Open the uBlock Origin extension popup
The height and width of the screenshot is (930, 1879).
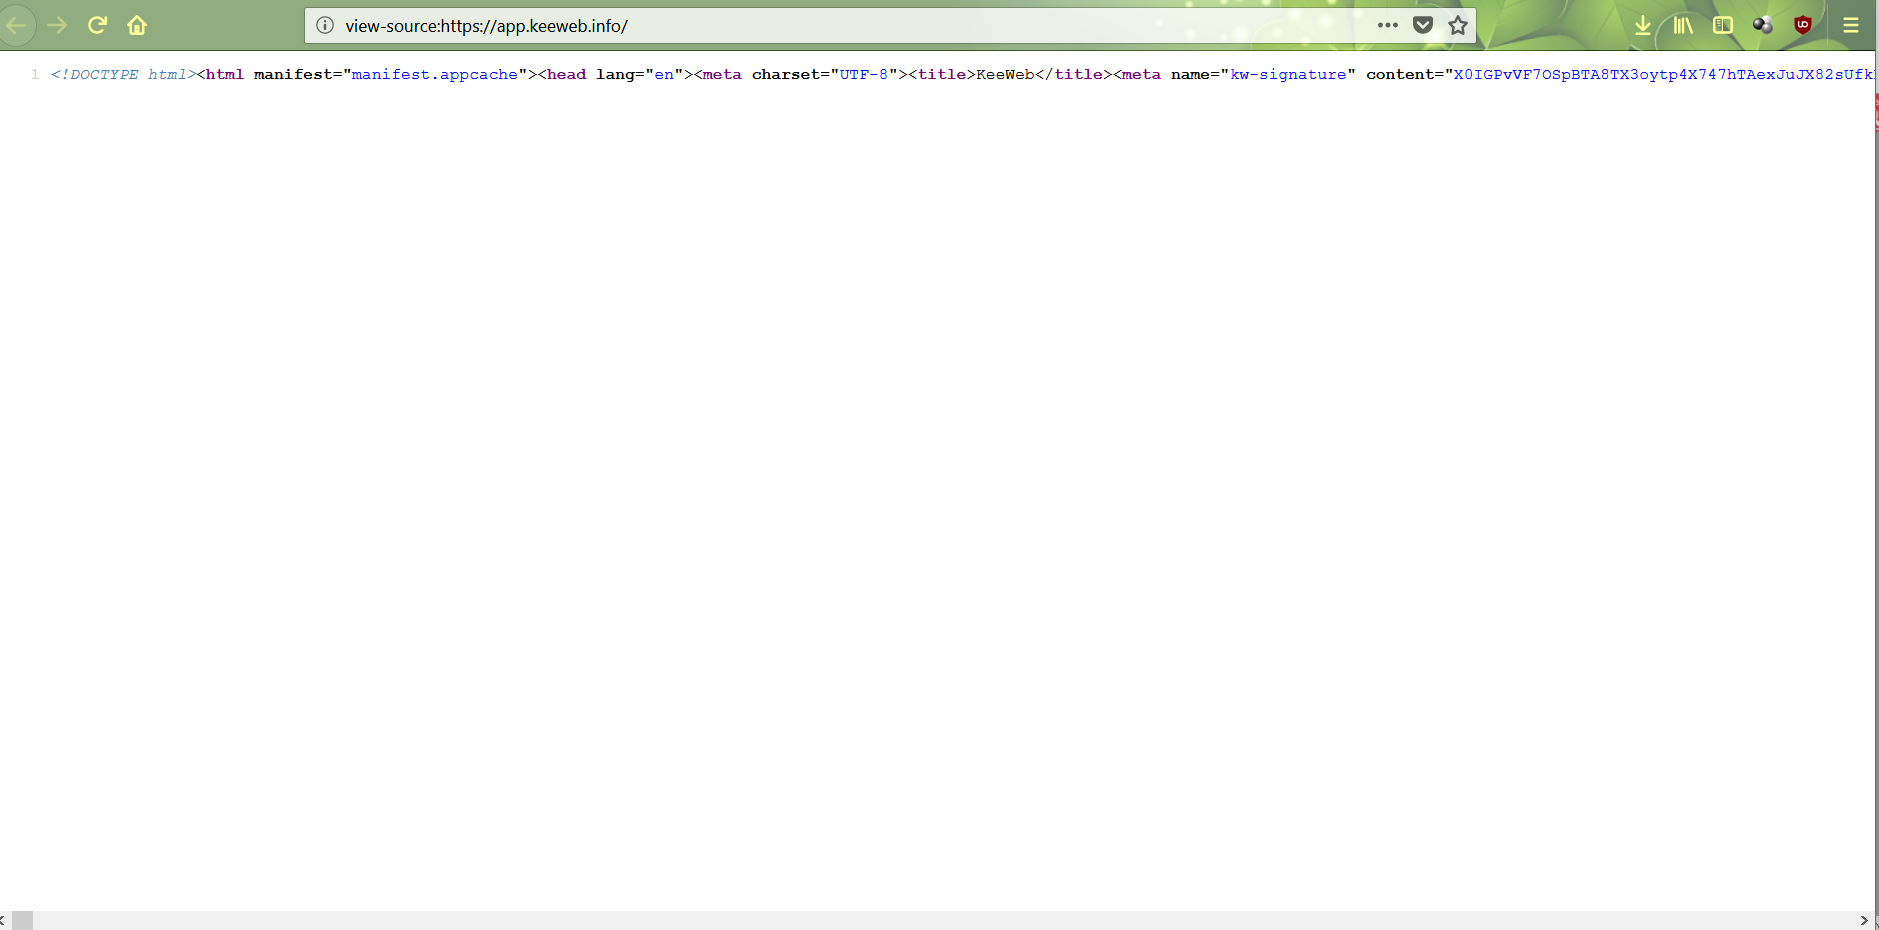1803,25
